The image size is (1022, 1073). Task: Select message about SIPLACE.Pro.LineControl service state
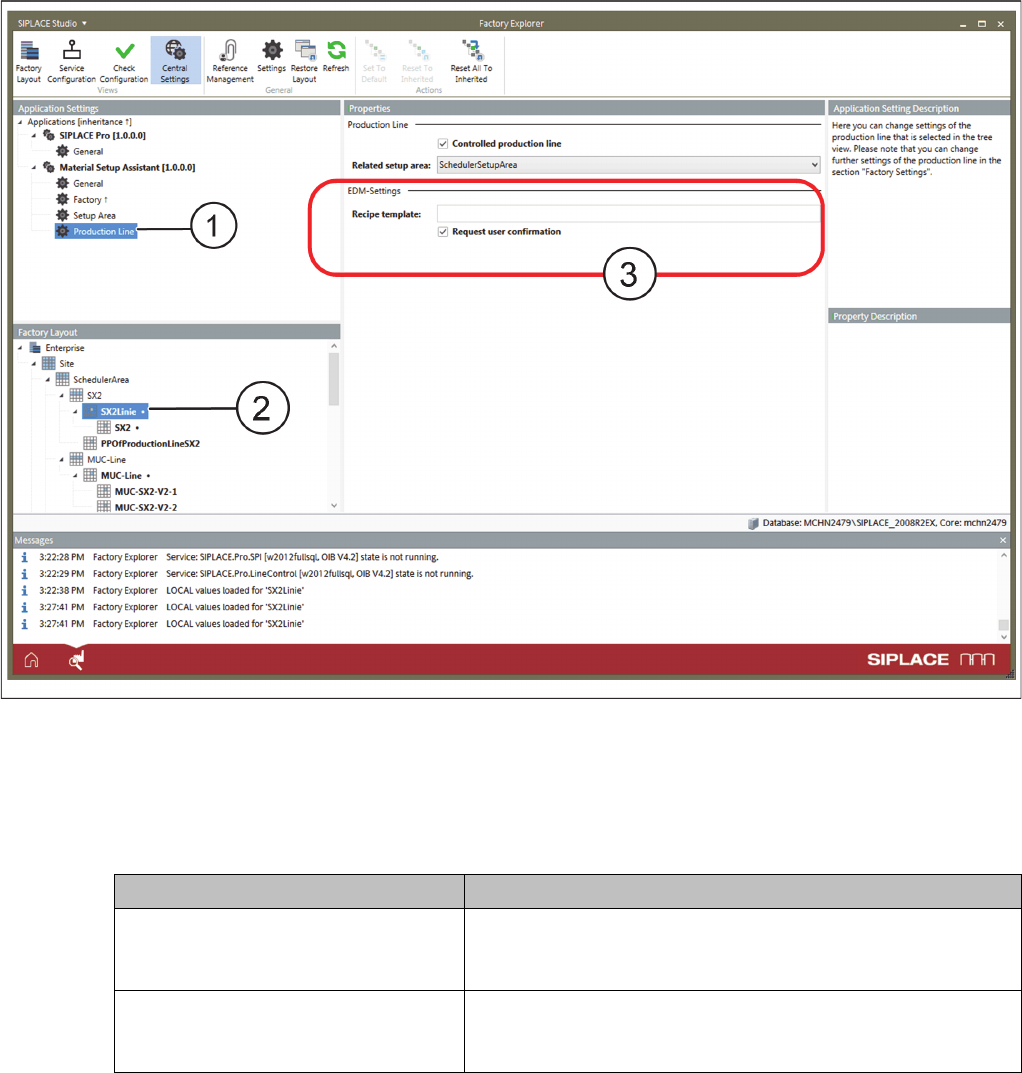click(x=320, y=574)
